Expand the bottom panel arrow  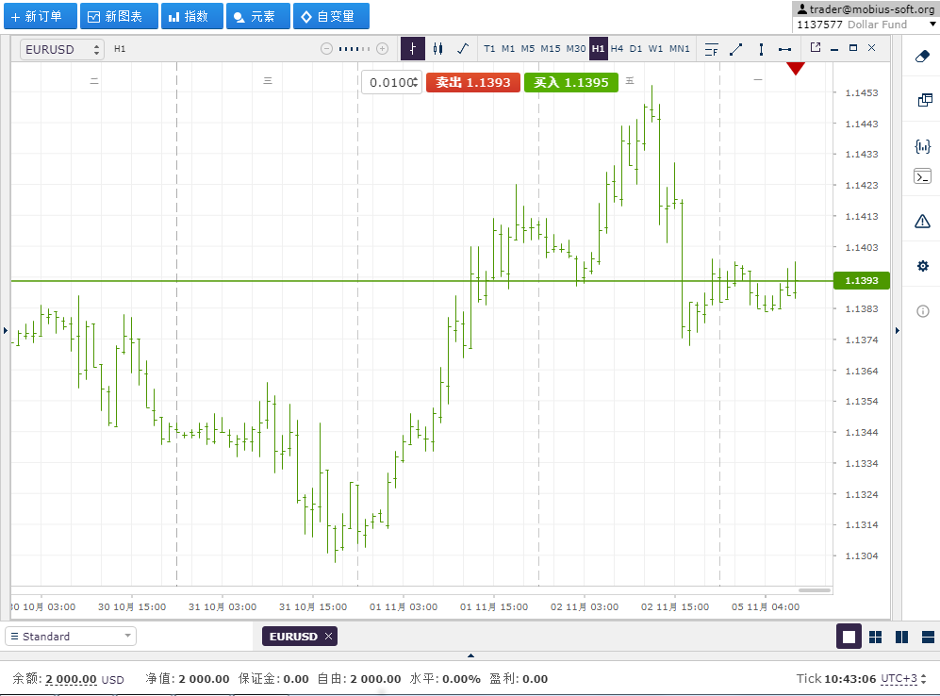tap(471, 655)
